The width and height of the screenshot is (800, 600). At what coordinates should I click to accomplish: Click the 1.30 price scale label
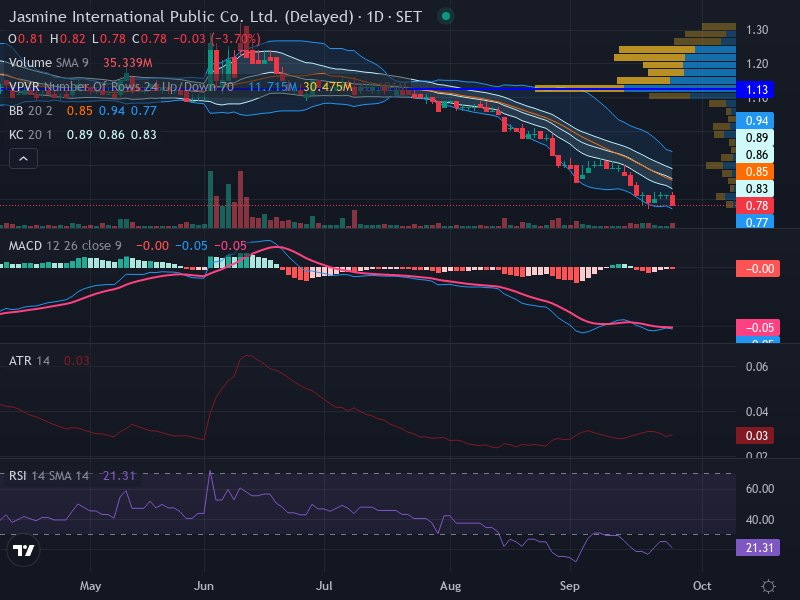(757, 30)
